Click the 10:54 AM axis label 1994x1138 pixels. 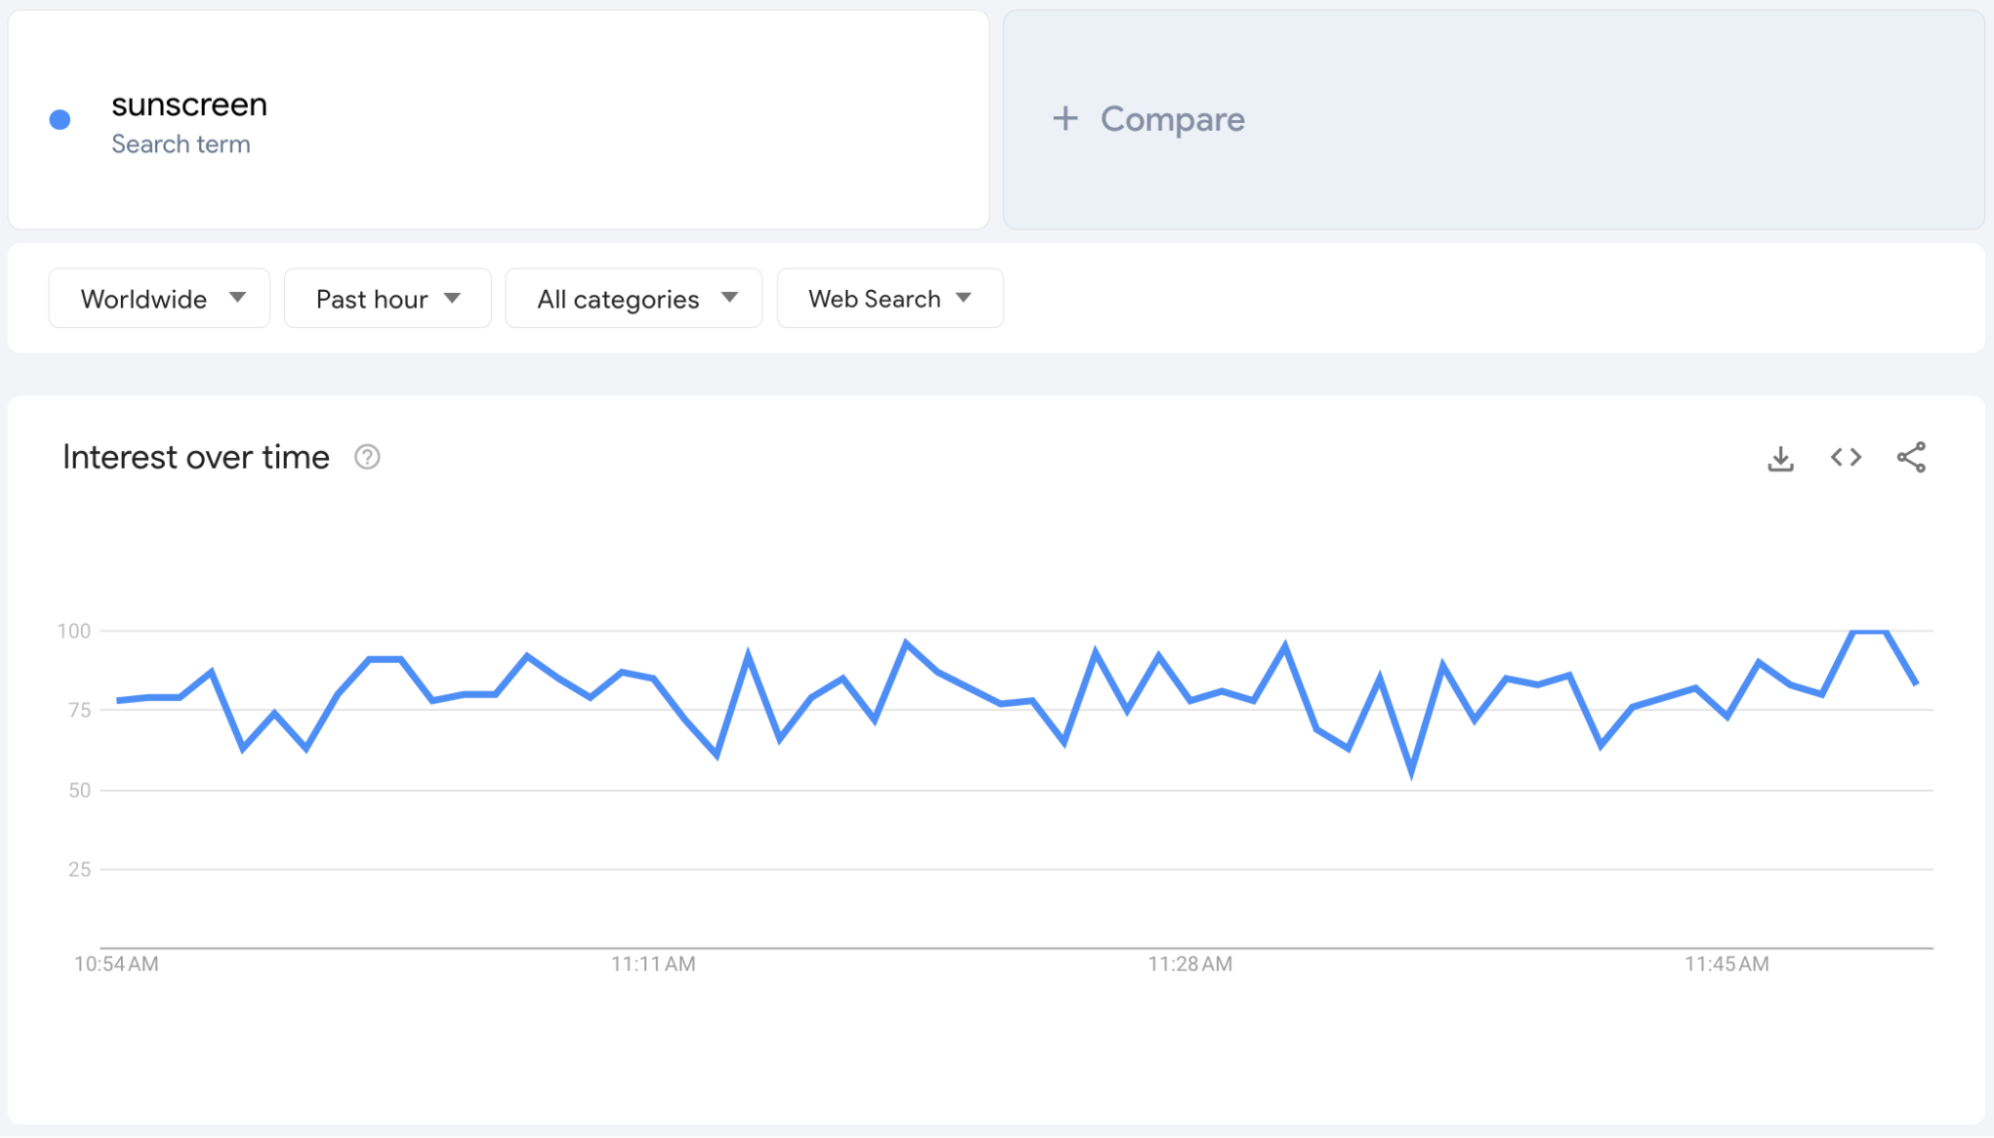[x=116, y=964]
